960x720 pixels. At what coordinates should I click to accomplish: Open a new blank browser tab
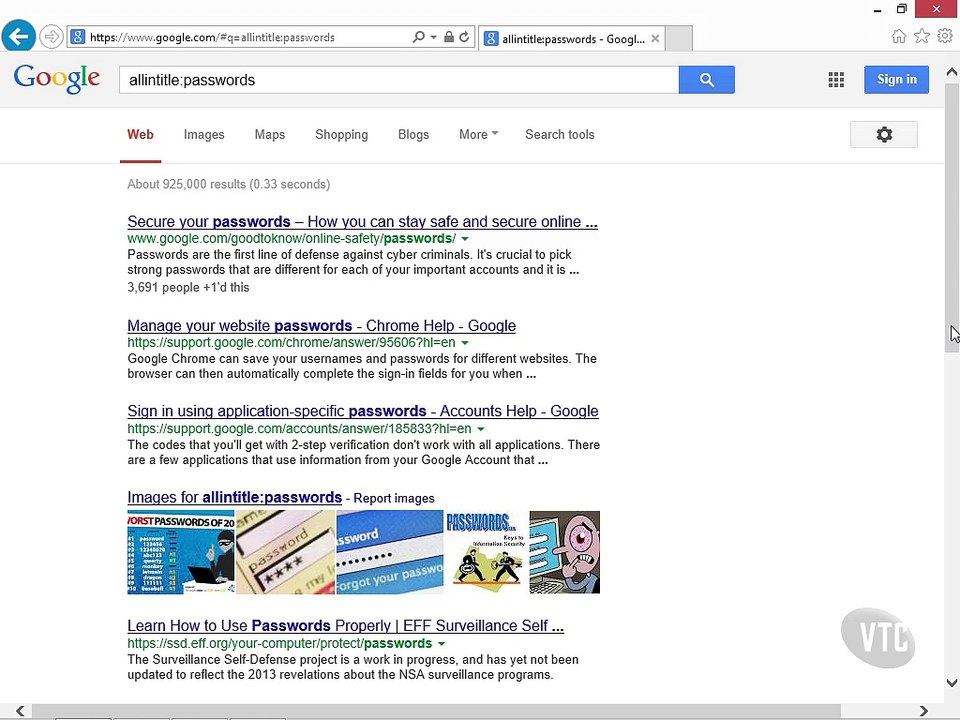679,38
